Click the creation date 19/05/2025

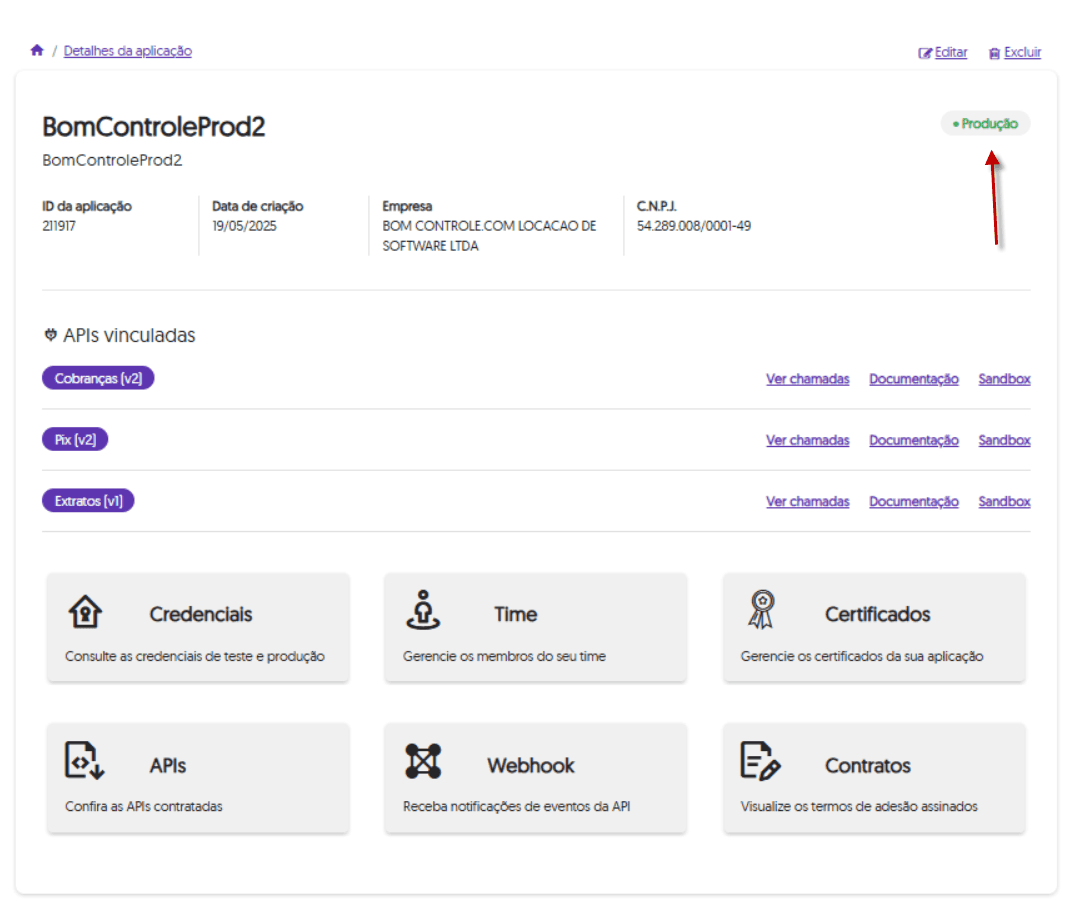point(244,226)
